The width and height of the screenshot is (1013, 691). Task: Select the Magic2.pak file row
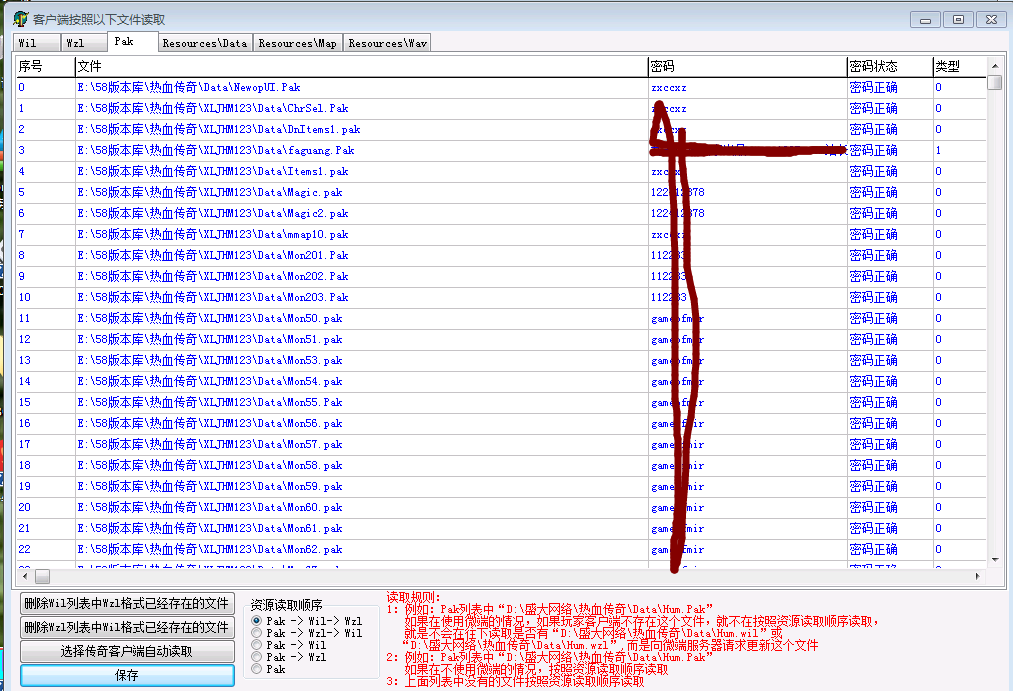click(501, 213)
